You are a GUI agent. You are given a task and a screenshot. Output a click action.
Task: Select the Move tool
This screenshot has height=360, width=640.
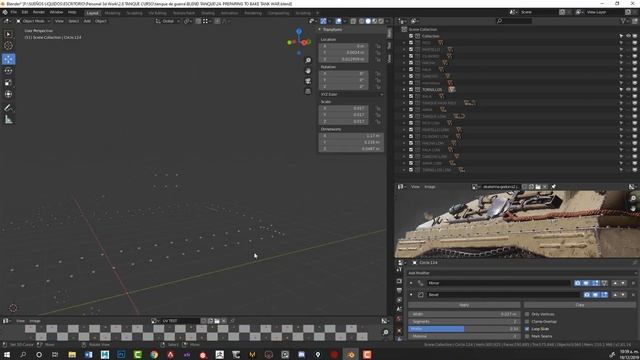pyautogui.click(x=8, y=59)
